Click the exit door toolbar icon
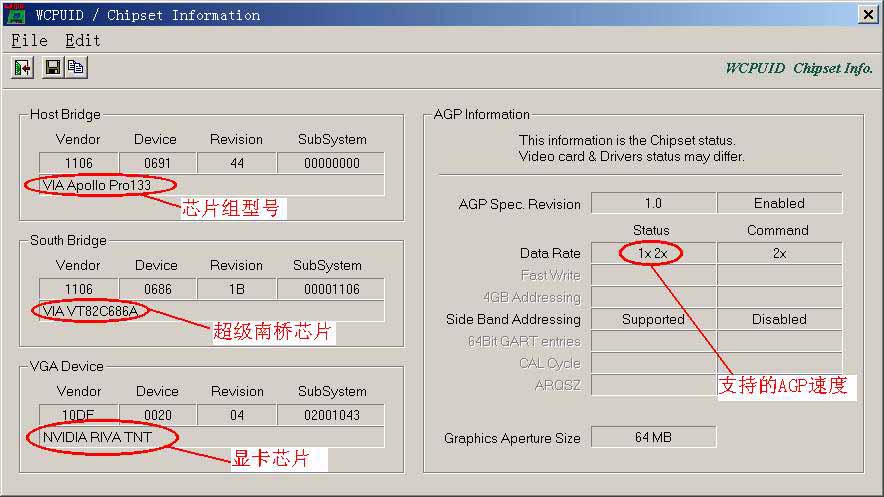 click(x=22, y=67)
